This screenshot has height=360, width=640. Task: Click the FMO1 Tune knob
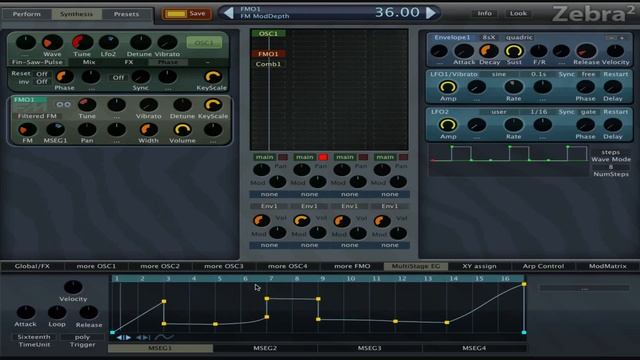pyautogui.click(x=87, y=105)
